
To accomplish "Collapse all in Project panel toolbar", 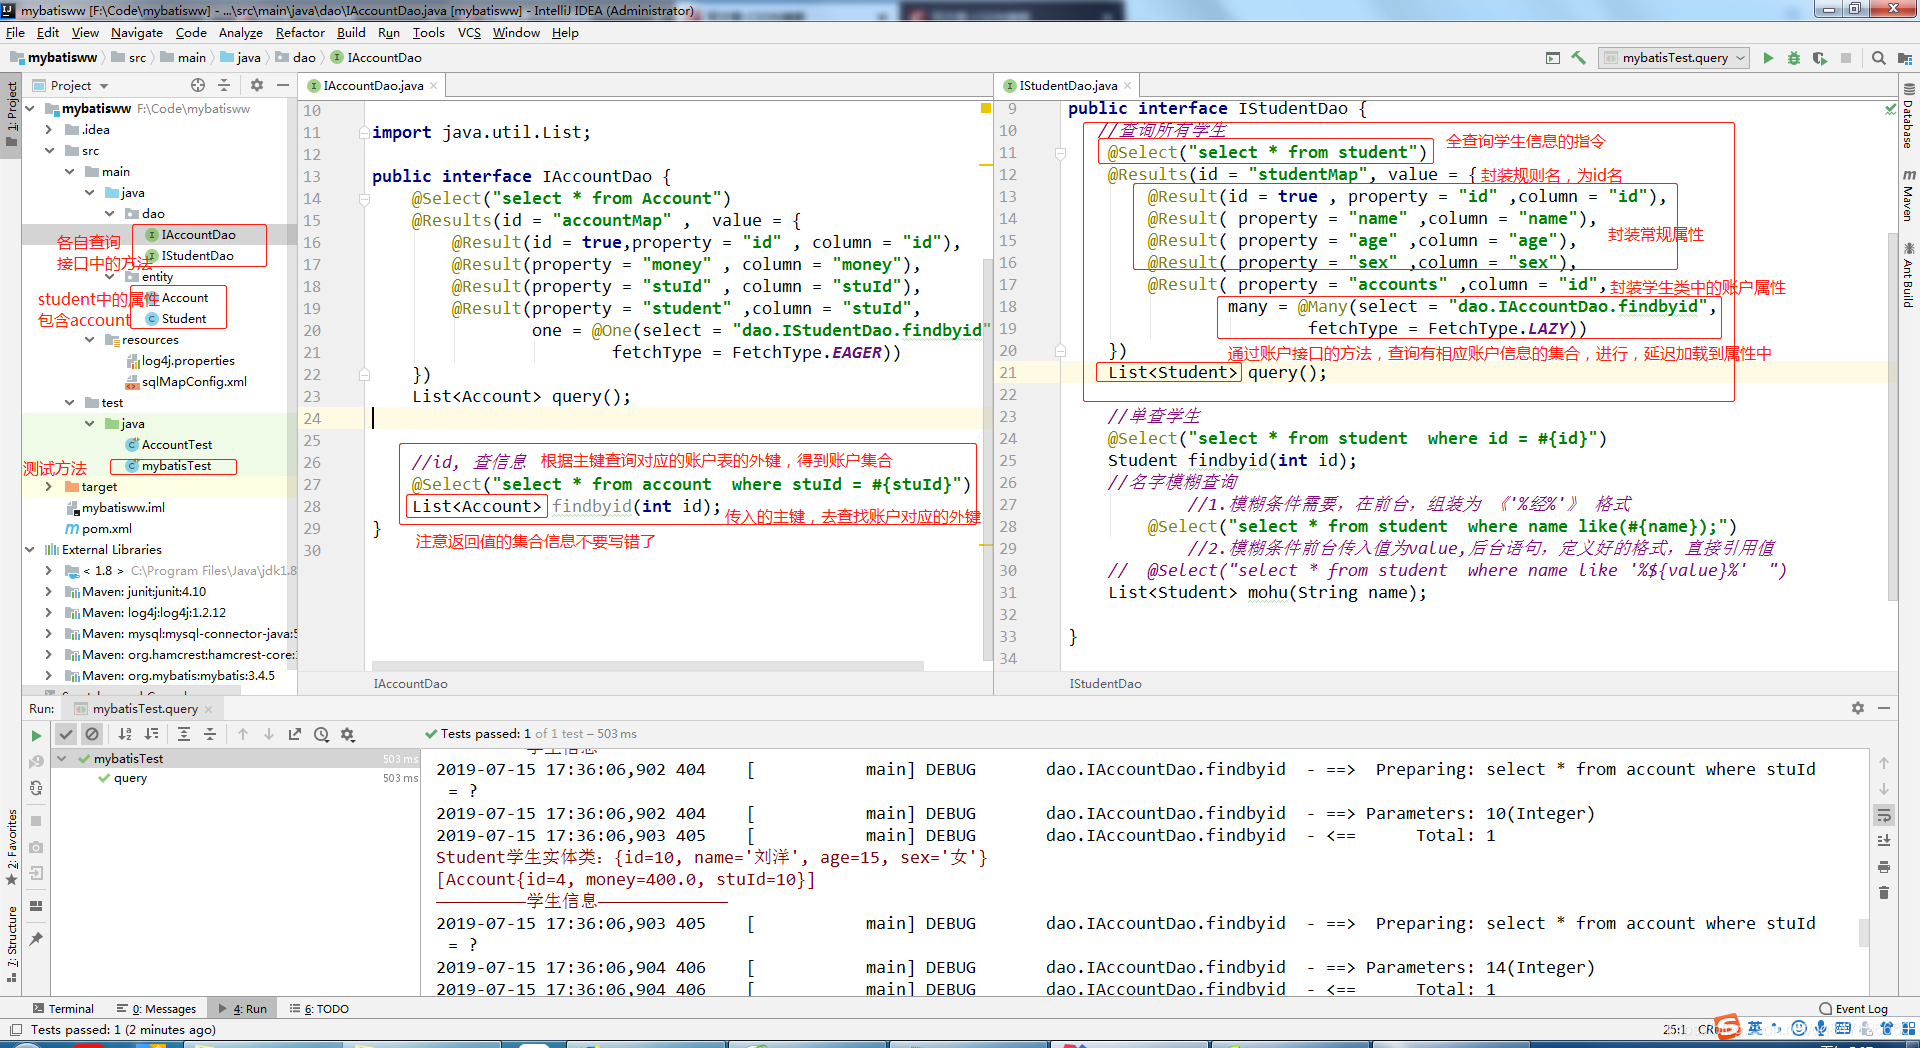I will click(x=224, y=85).
